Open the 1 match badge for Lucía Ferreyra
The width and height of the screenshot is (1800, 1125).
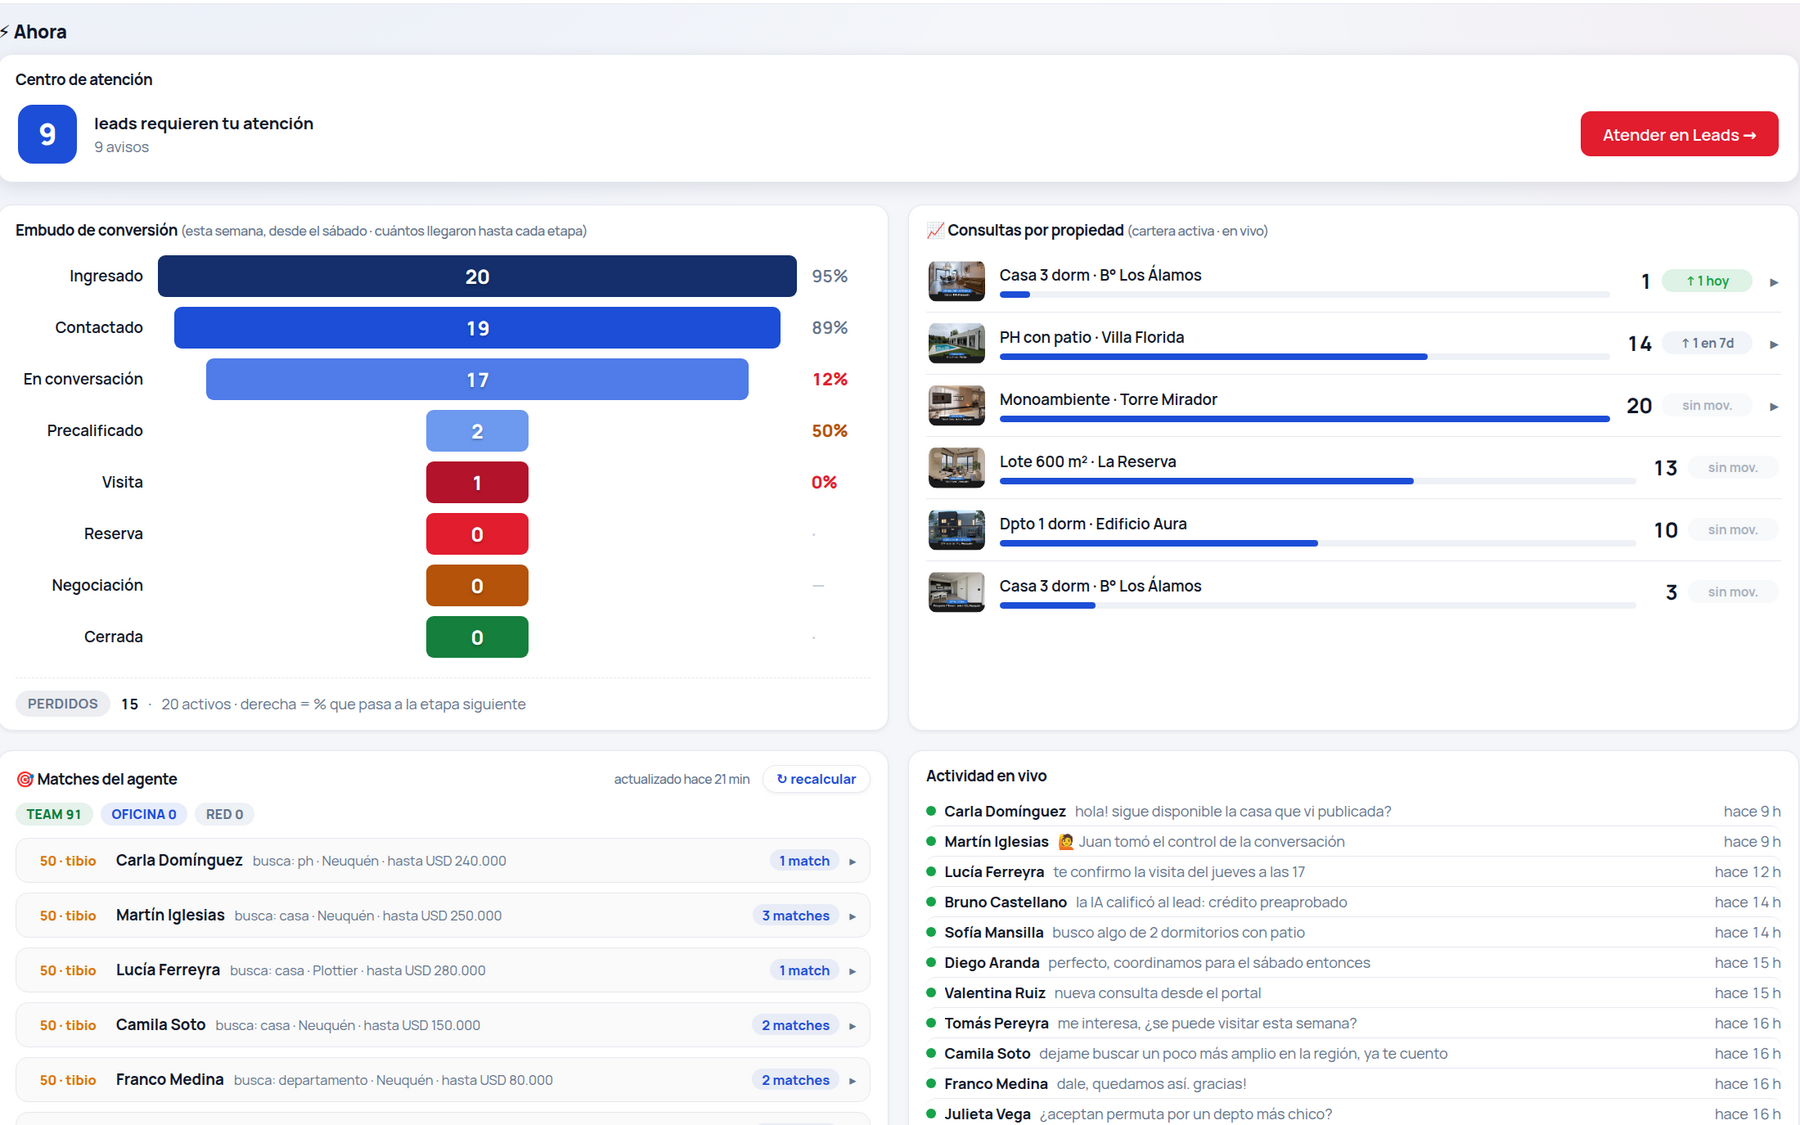[804, 971]
